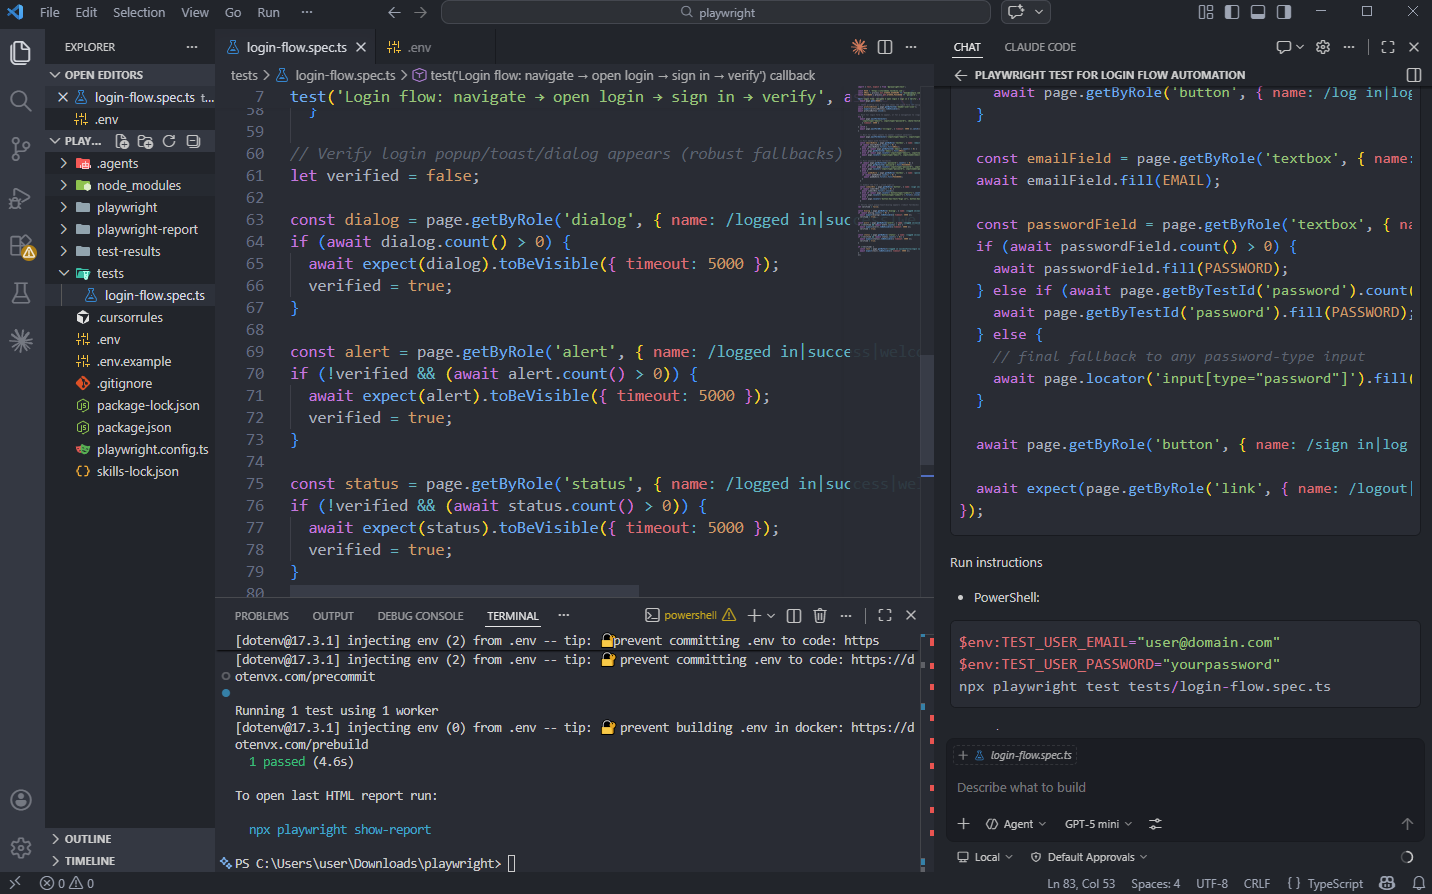The height and width of the screenshot is (894, 1432).
Task: Open the Extensions view
Action: coord(20,246)
